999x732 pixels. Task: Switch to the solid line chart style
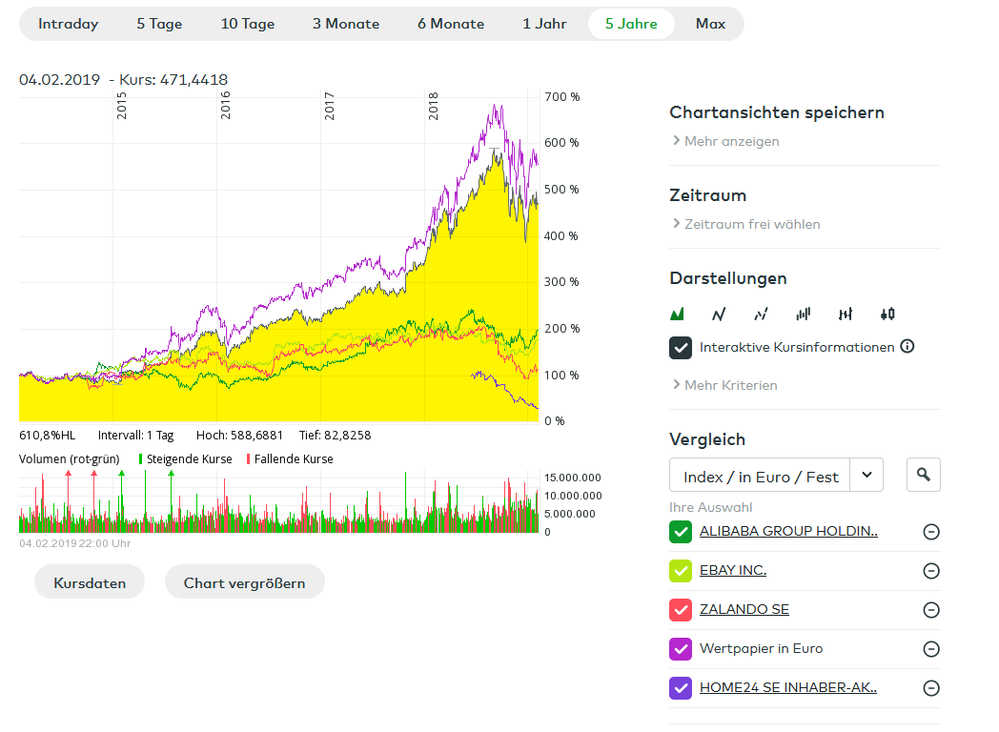(x=718, y=314)
